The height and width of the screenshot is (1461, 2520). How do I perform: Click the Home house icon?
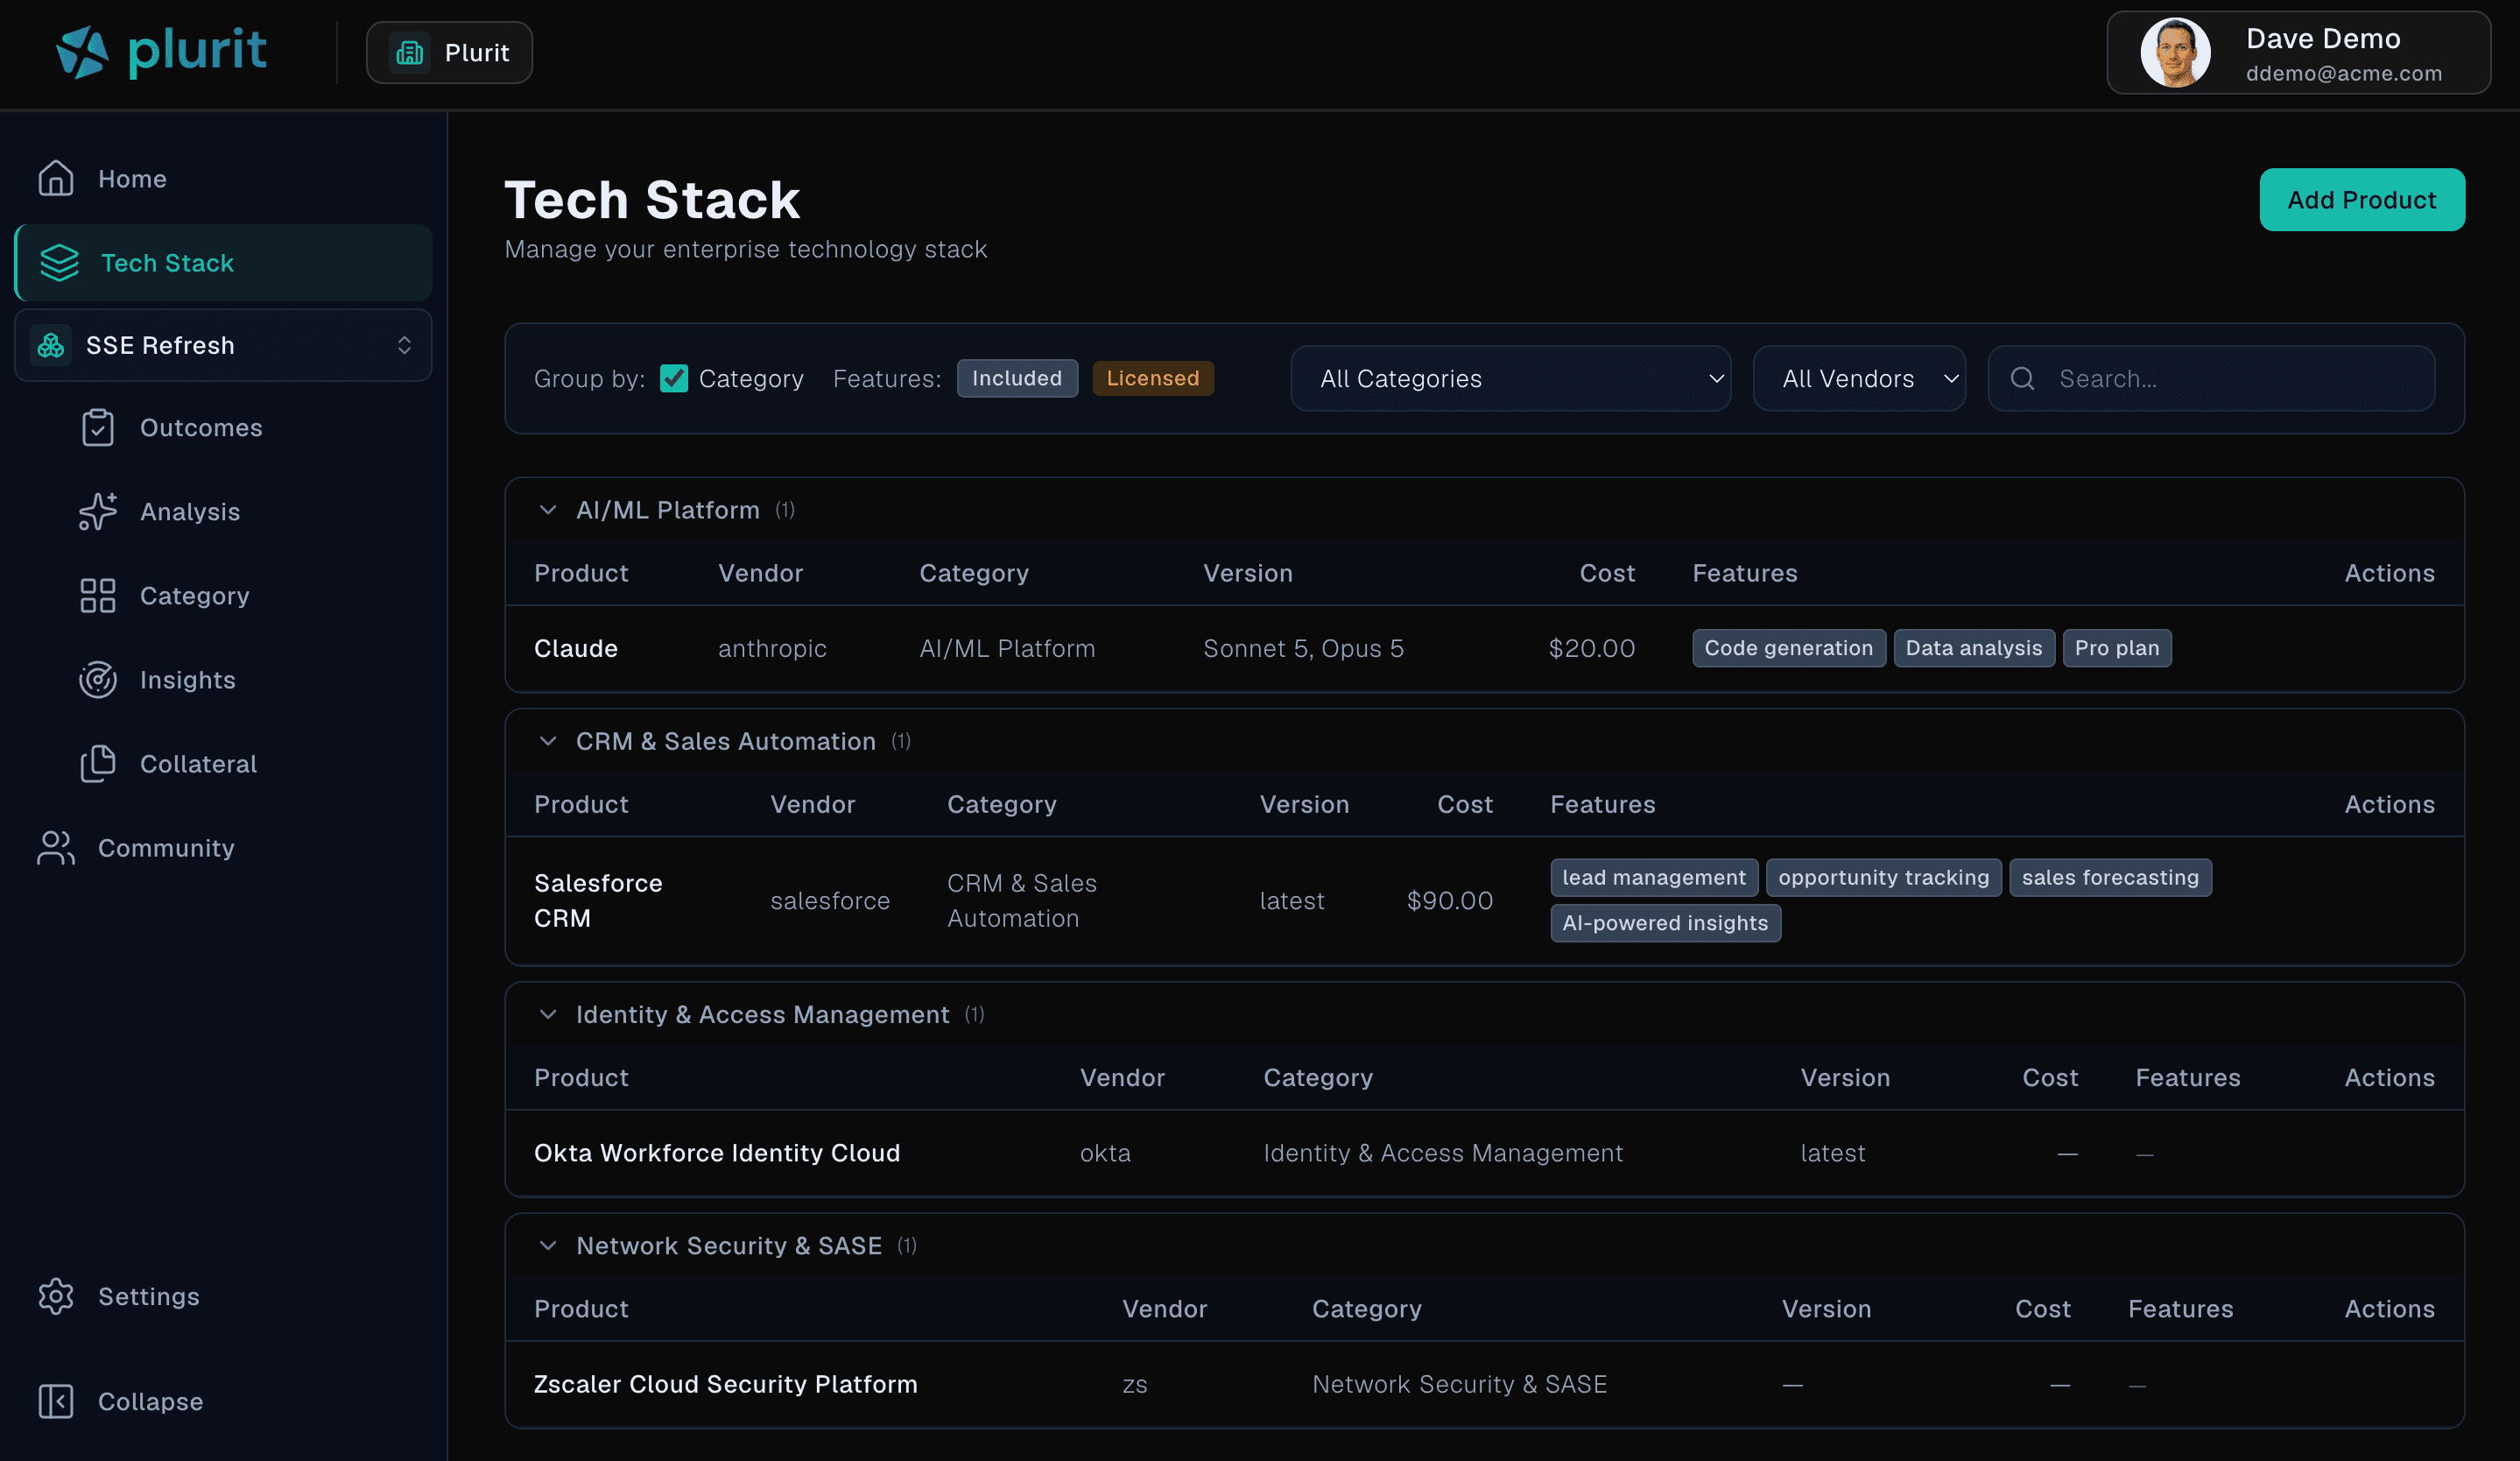point(56,179)
